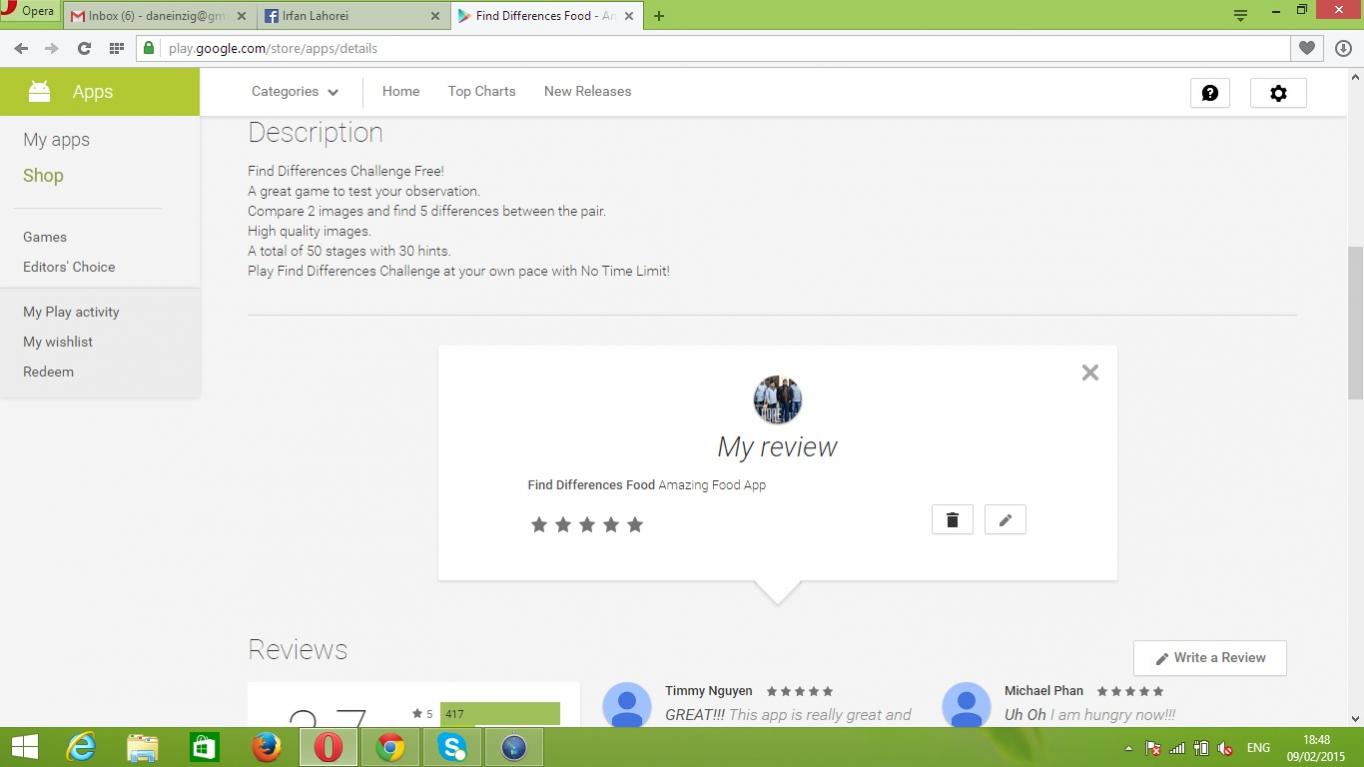Close the Find Differences Food tab
The image size is (1364, 767).
click(x=628, y=16)
